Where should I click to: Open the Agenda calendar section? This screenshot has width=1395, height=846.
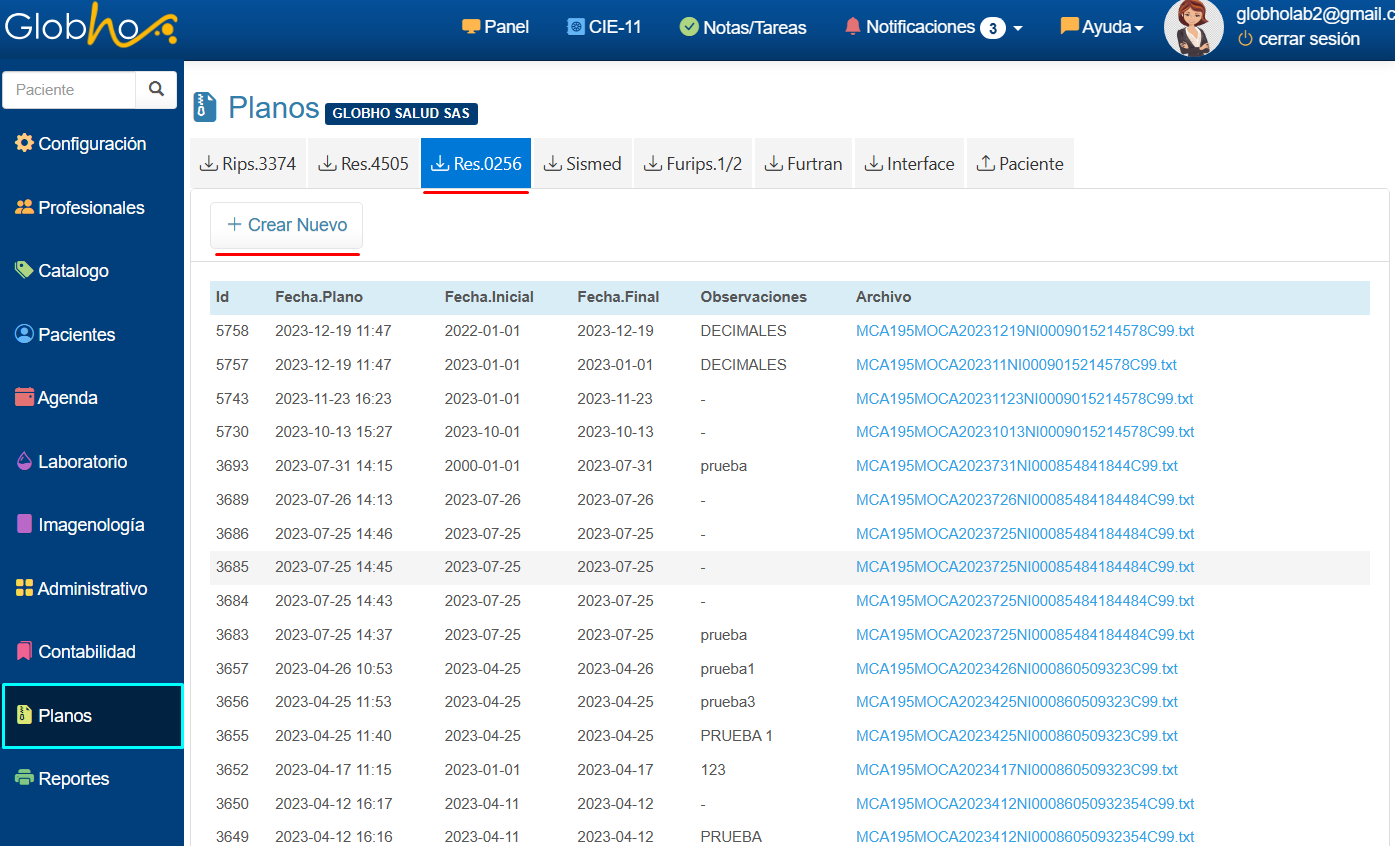[57, 398]
